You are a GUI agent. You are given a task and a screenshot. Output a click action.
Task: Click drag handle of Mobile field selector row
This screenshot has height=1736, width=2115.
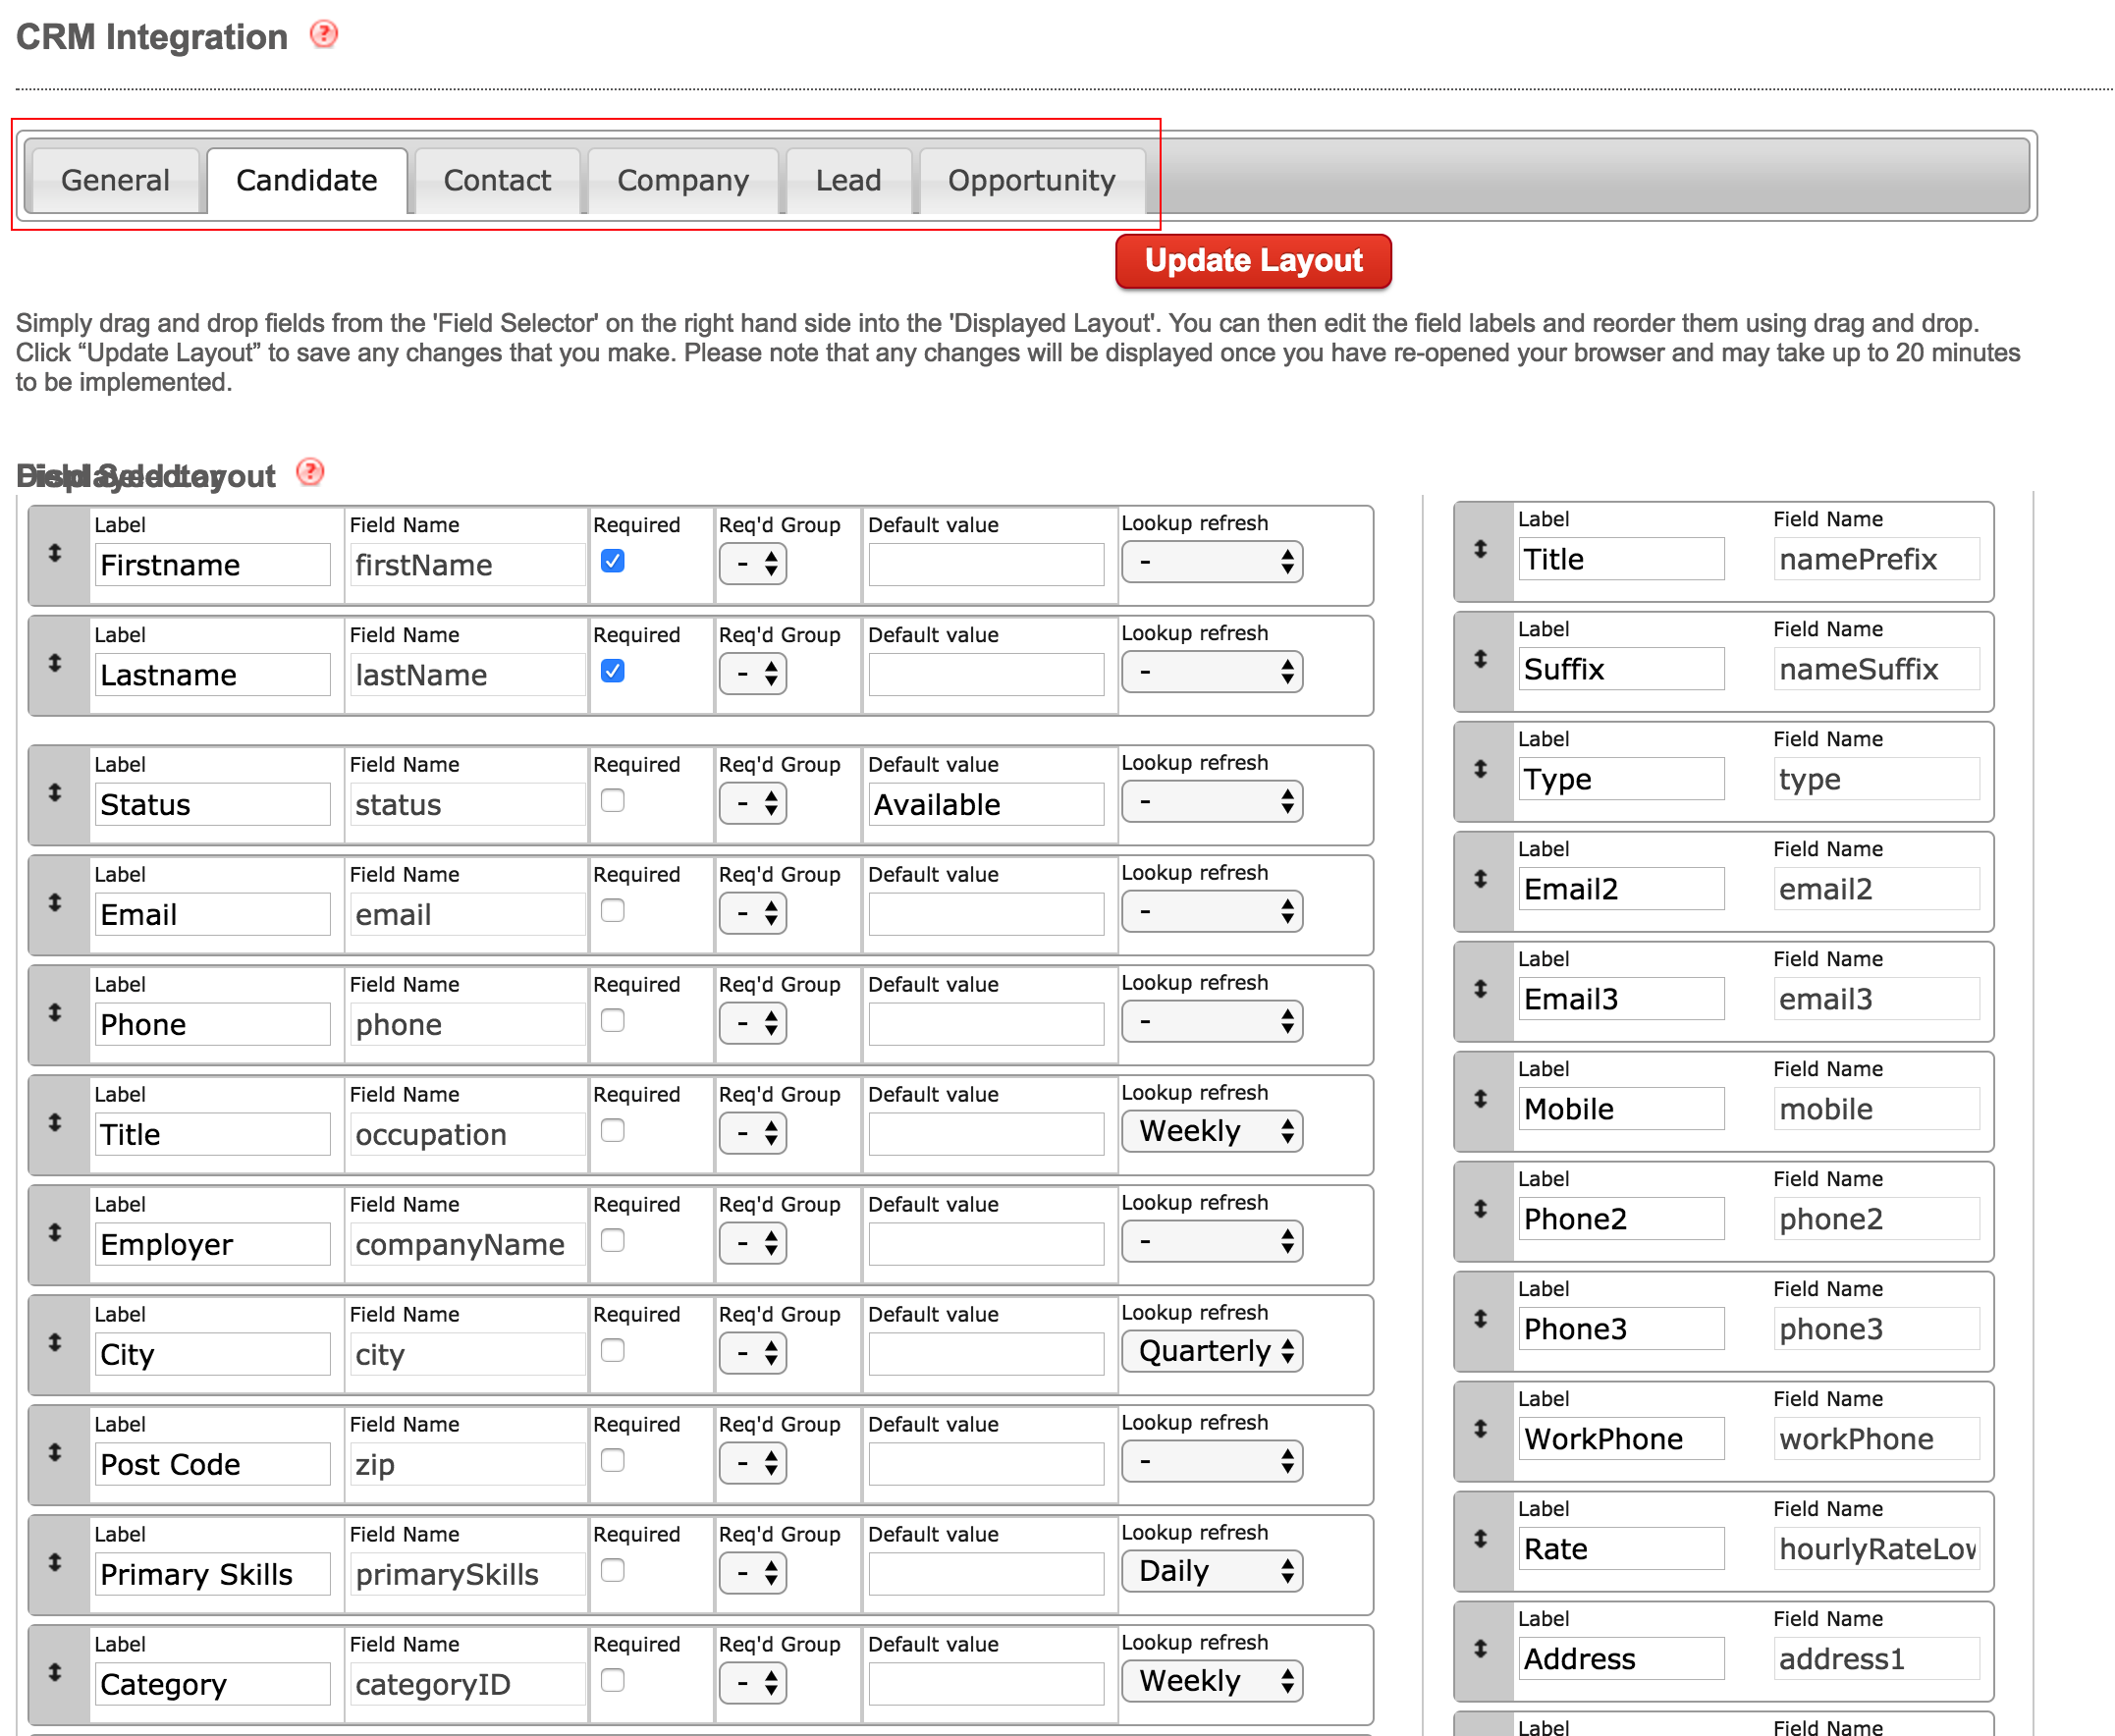click(x=1480, y=1099)
